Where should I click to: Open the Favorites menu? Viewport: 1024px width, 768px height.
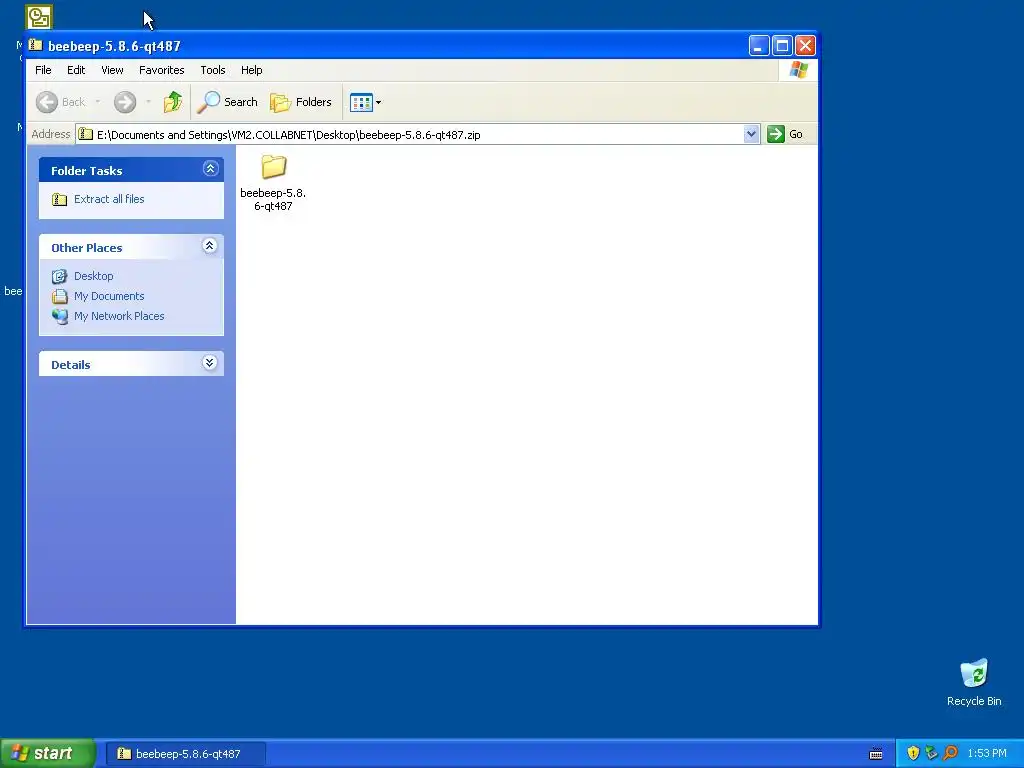161,70
